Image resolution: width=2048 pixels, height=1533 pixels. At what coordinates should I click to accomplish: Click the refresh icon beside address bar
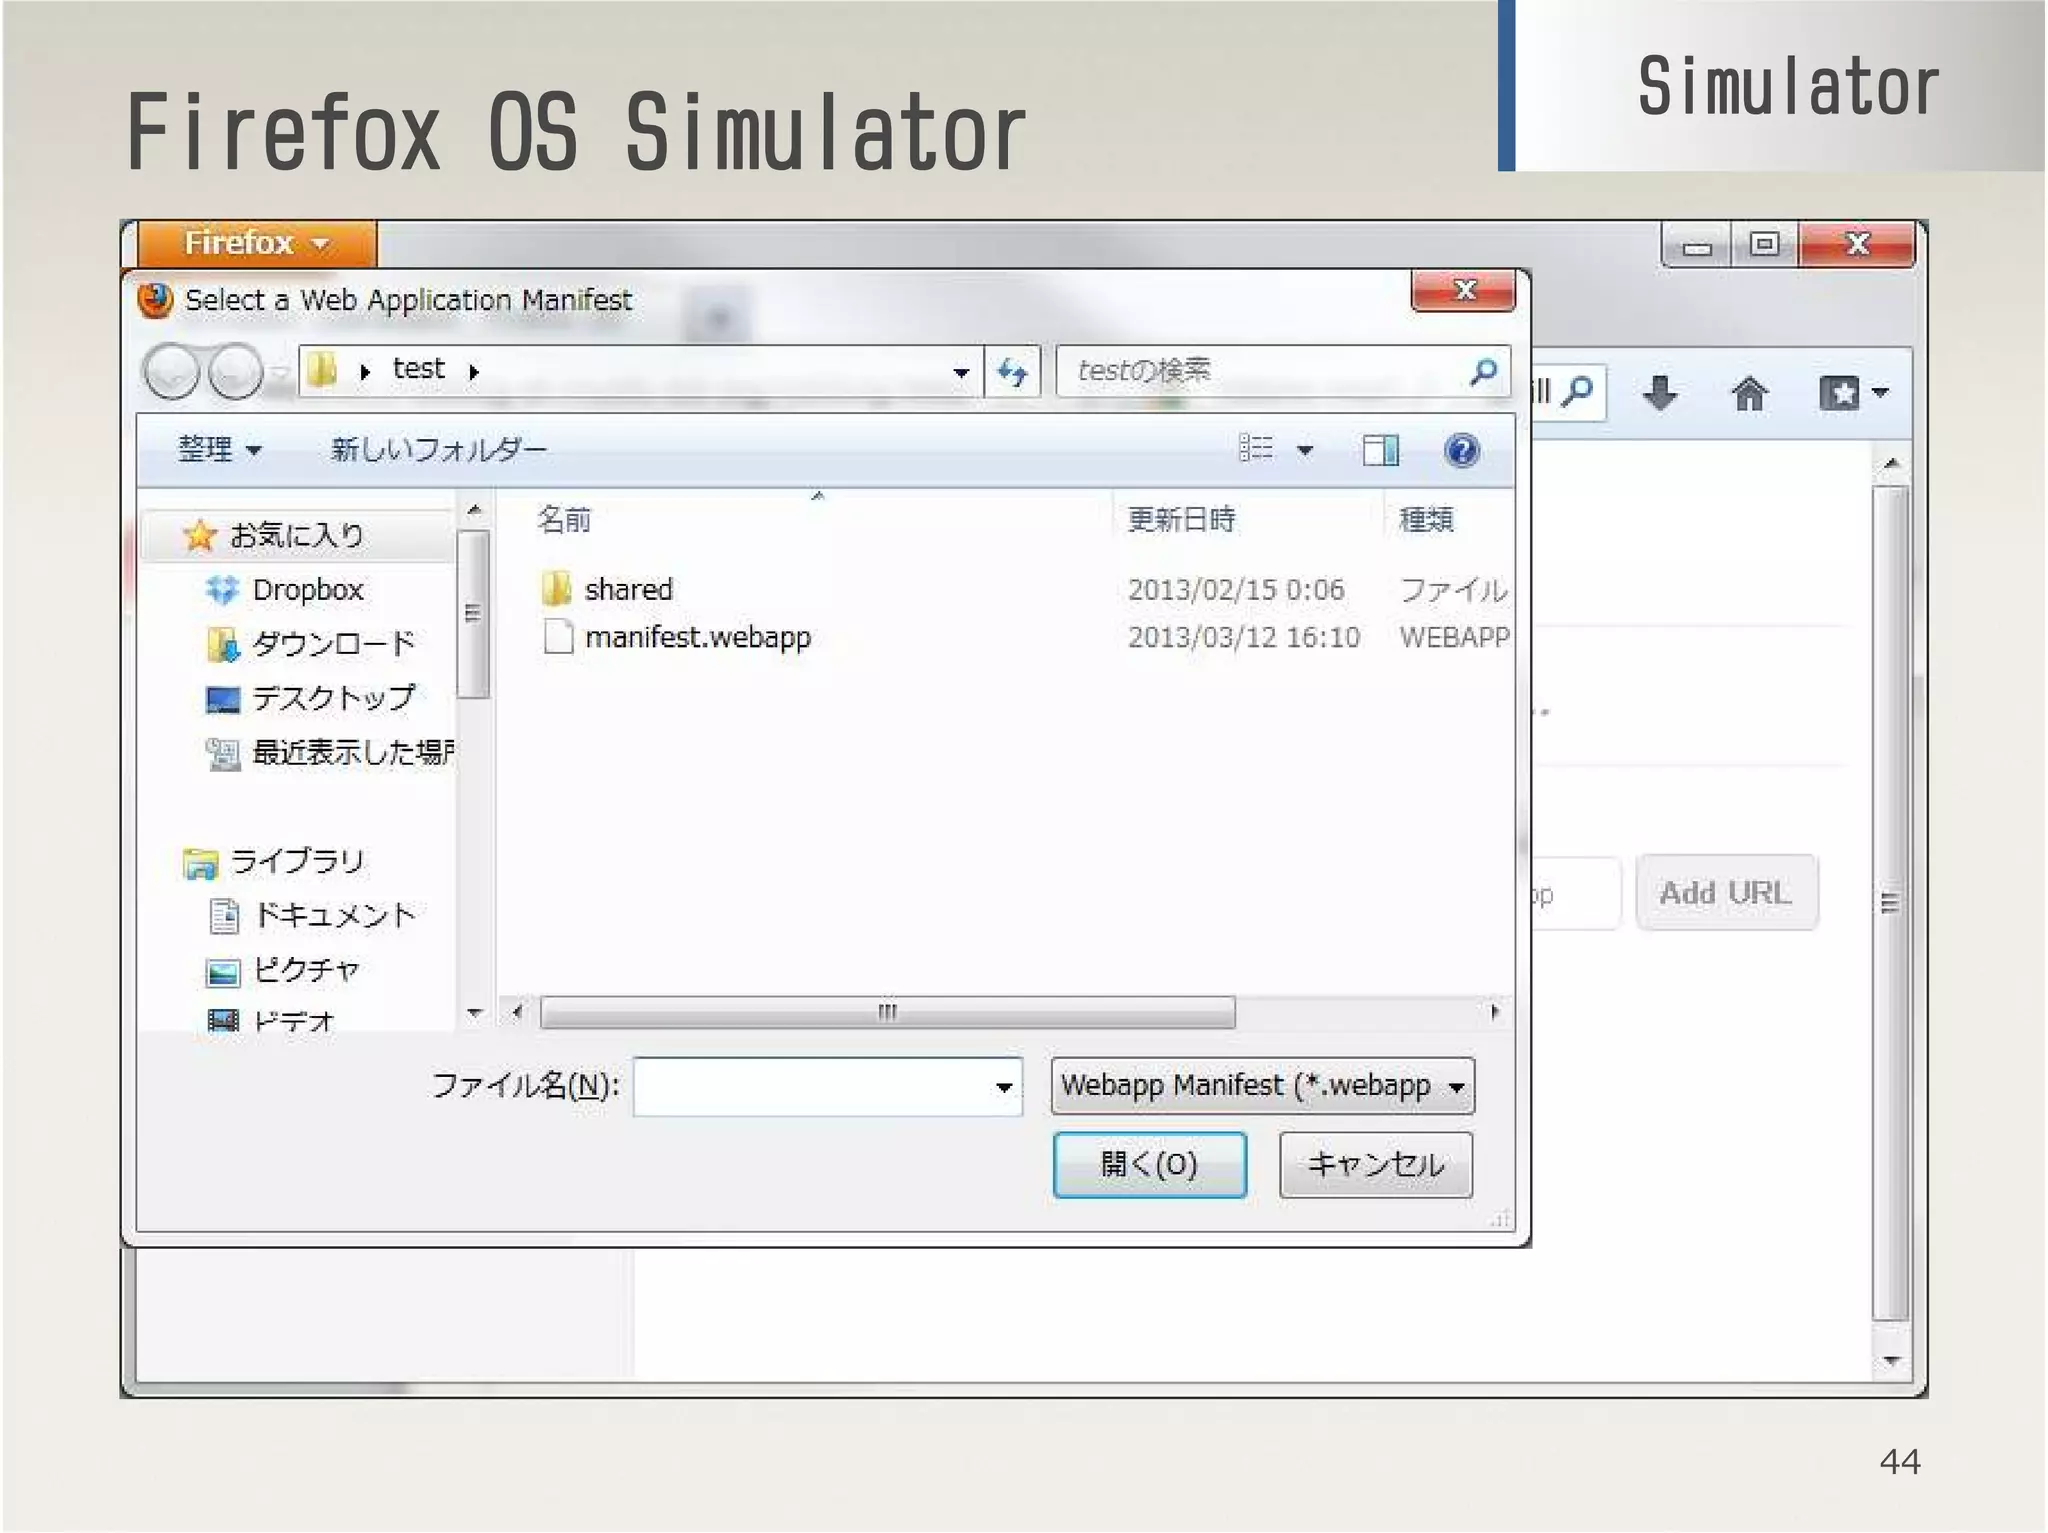1012,372
